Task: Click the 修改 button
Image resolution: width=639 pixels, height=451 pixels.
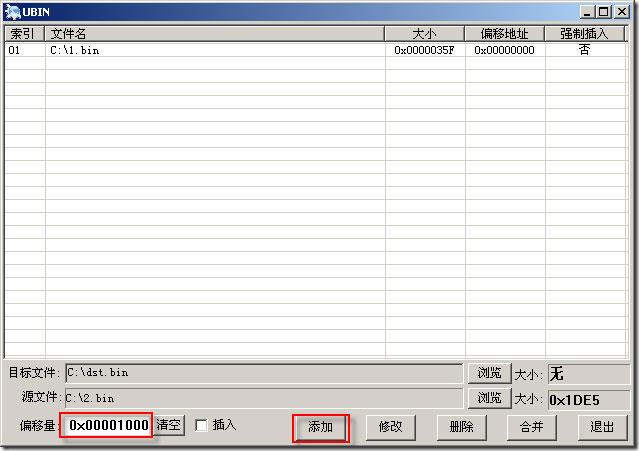Action: tap(390, 427)
